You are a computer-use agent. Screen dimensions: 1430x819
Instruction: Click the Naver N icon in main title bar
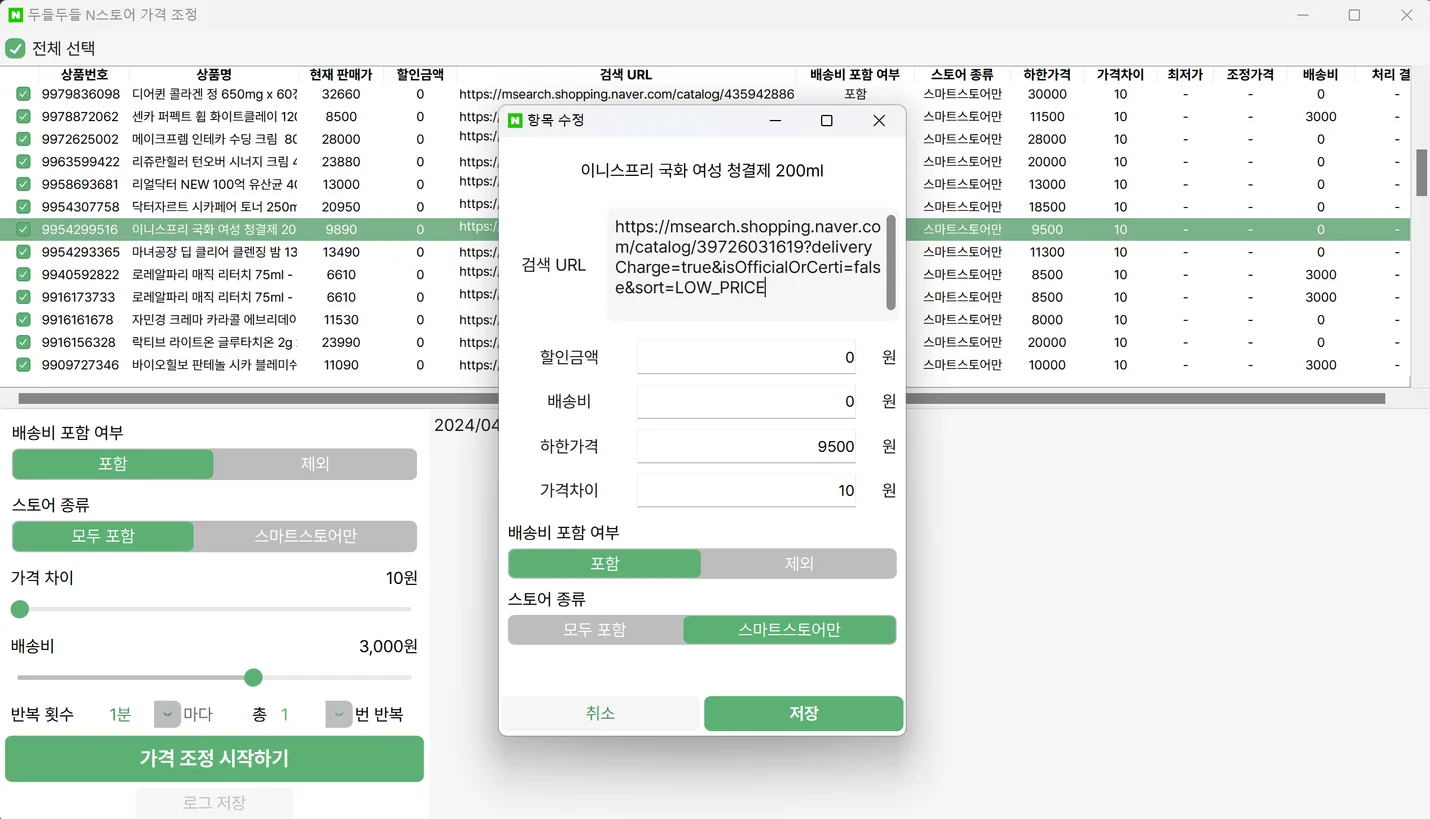[15, 15]
